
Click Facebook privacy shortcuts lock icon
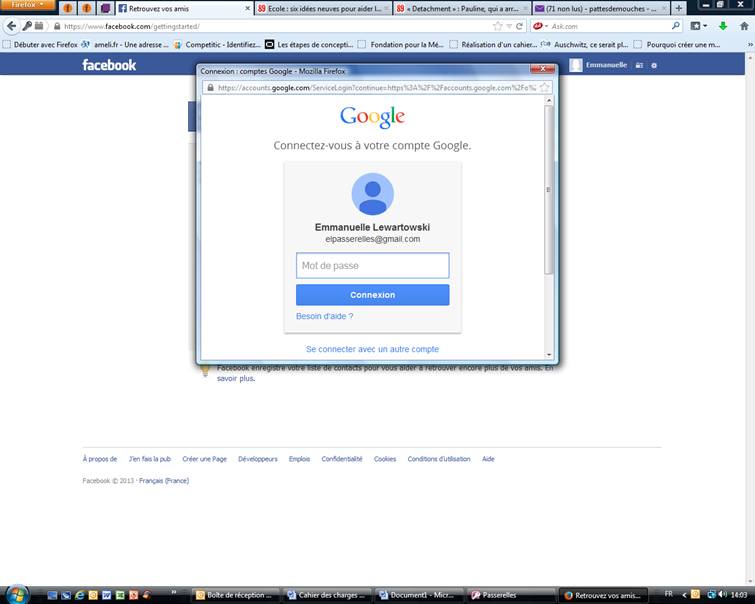[x=639, y=65]
